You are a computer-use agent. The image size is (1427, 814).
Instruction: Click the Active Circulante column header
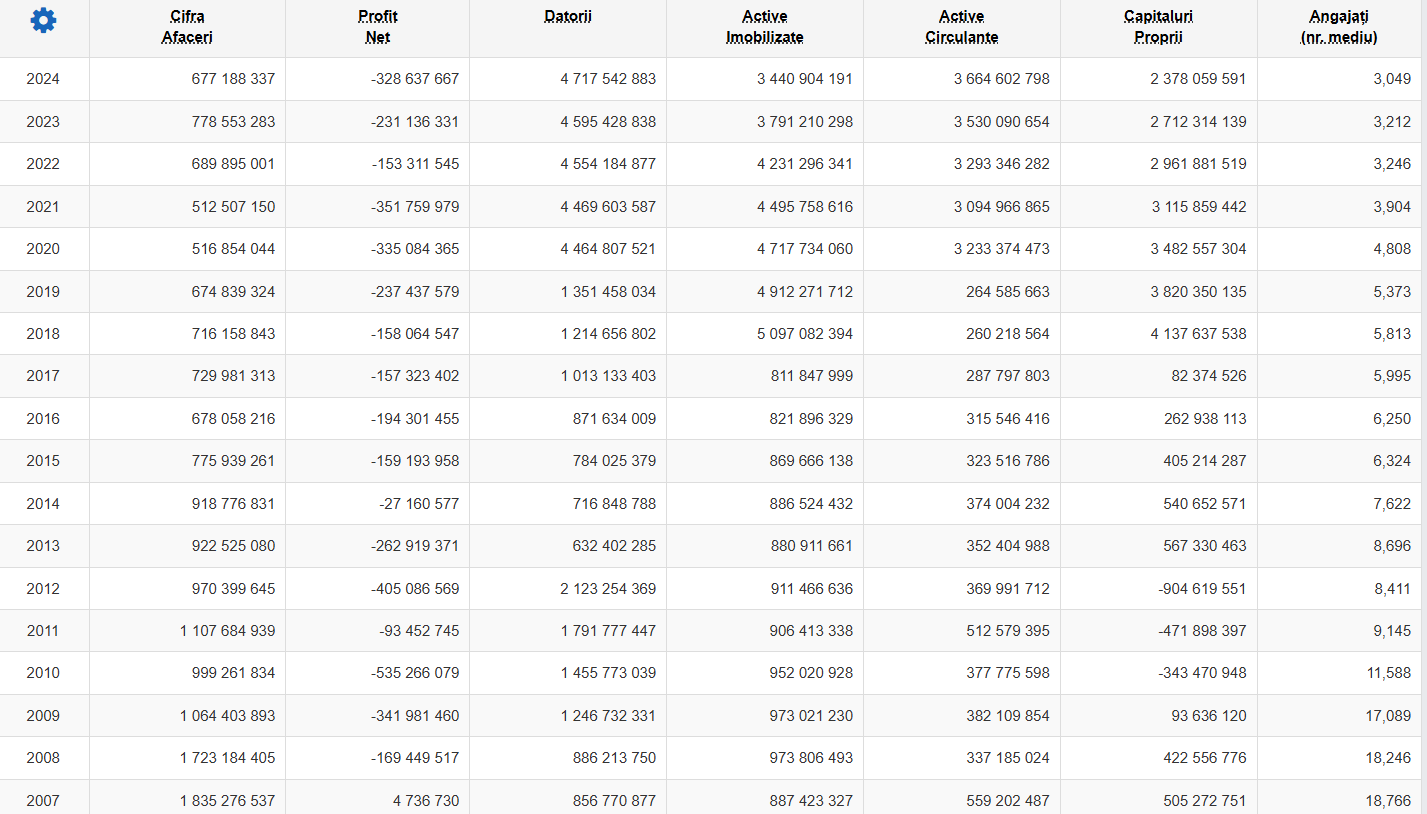[962, 27]
